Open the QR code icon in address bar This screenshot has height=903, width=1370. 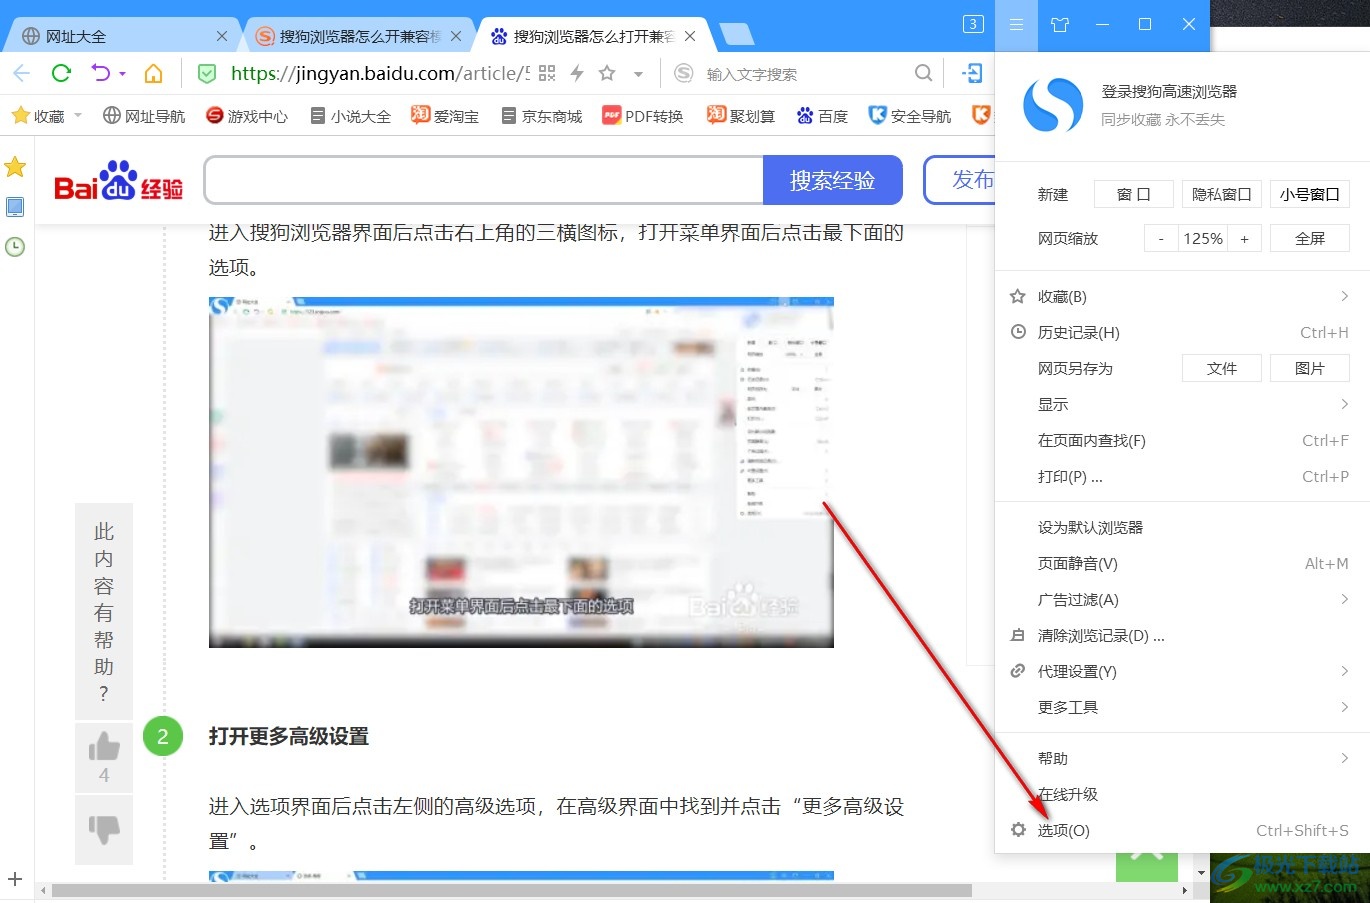pyautogui.click(x=547, y=73)
